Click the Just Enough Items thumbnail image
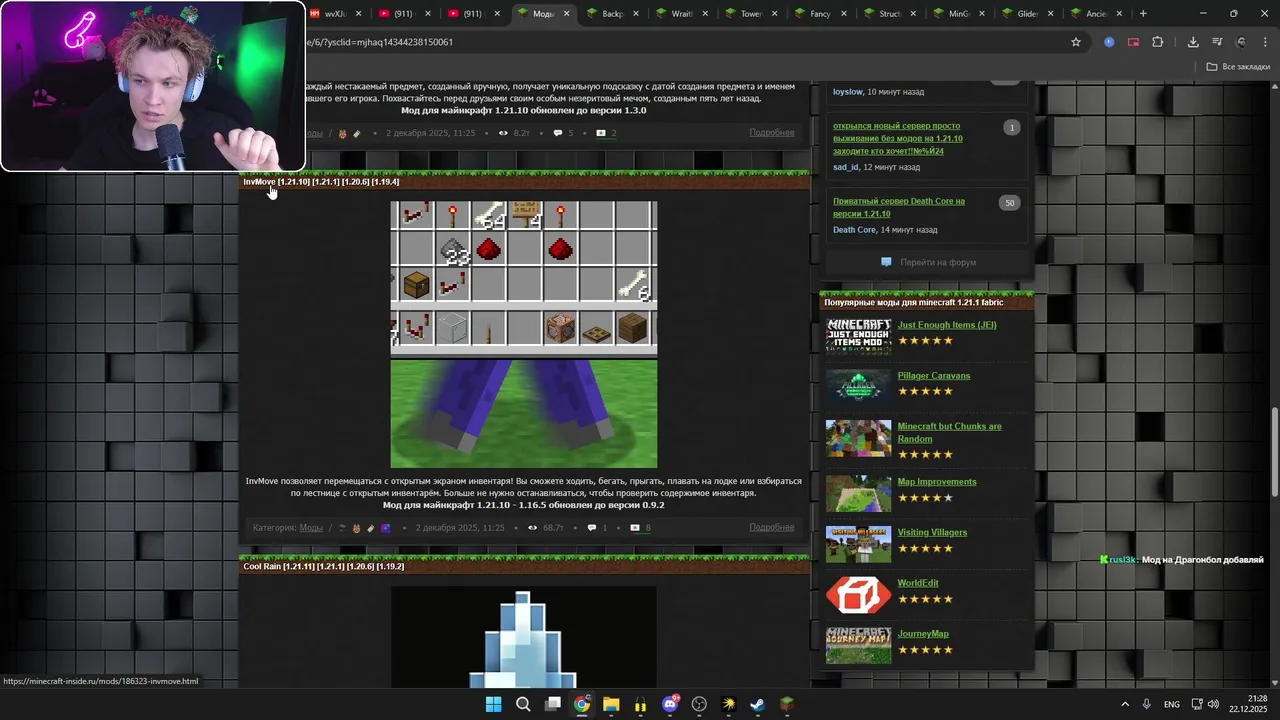1280x720 pixels. pyautogui.click(x=858, y=336)
